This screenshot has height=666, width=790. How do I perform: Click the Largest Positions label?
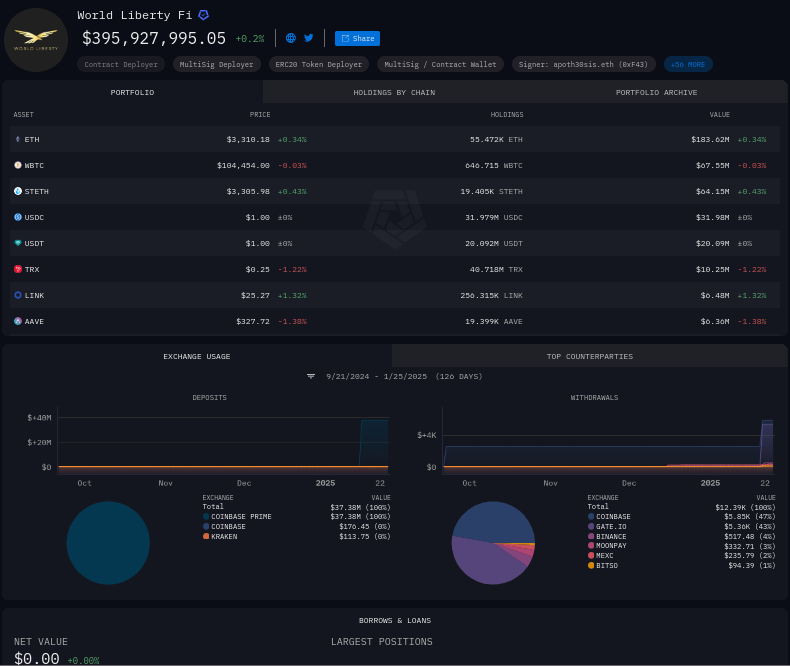(381, 642)
